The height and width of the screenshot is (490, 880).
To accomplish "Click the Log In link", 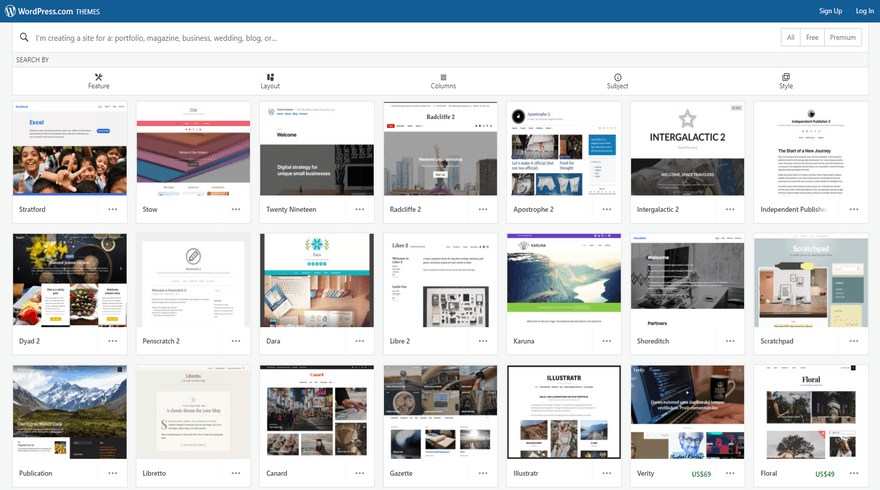I will click(864, 11).
